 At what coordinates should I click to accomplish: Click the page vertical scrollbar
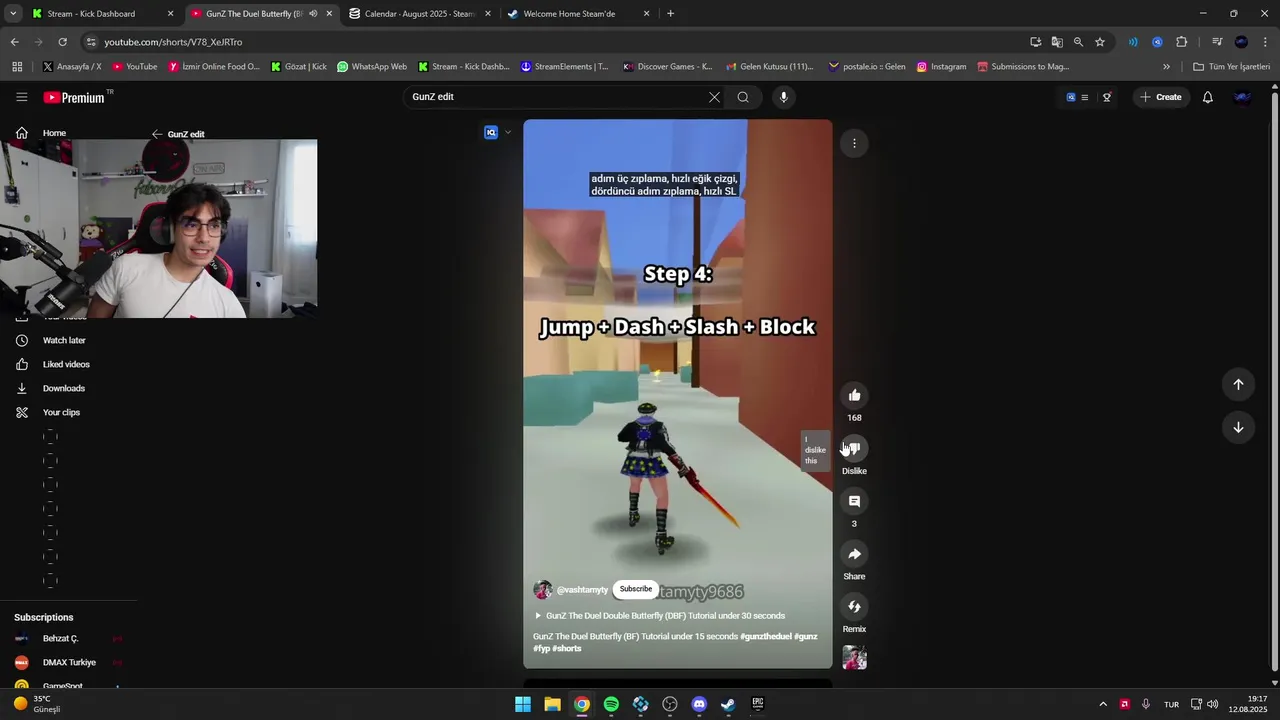point(1274,380)
